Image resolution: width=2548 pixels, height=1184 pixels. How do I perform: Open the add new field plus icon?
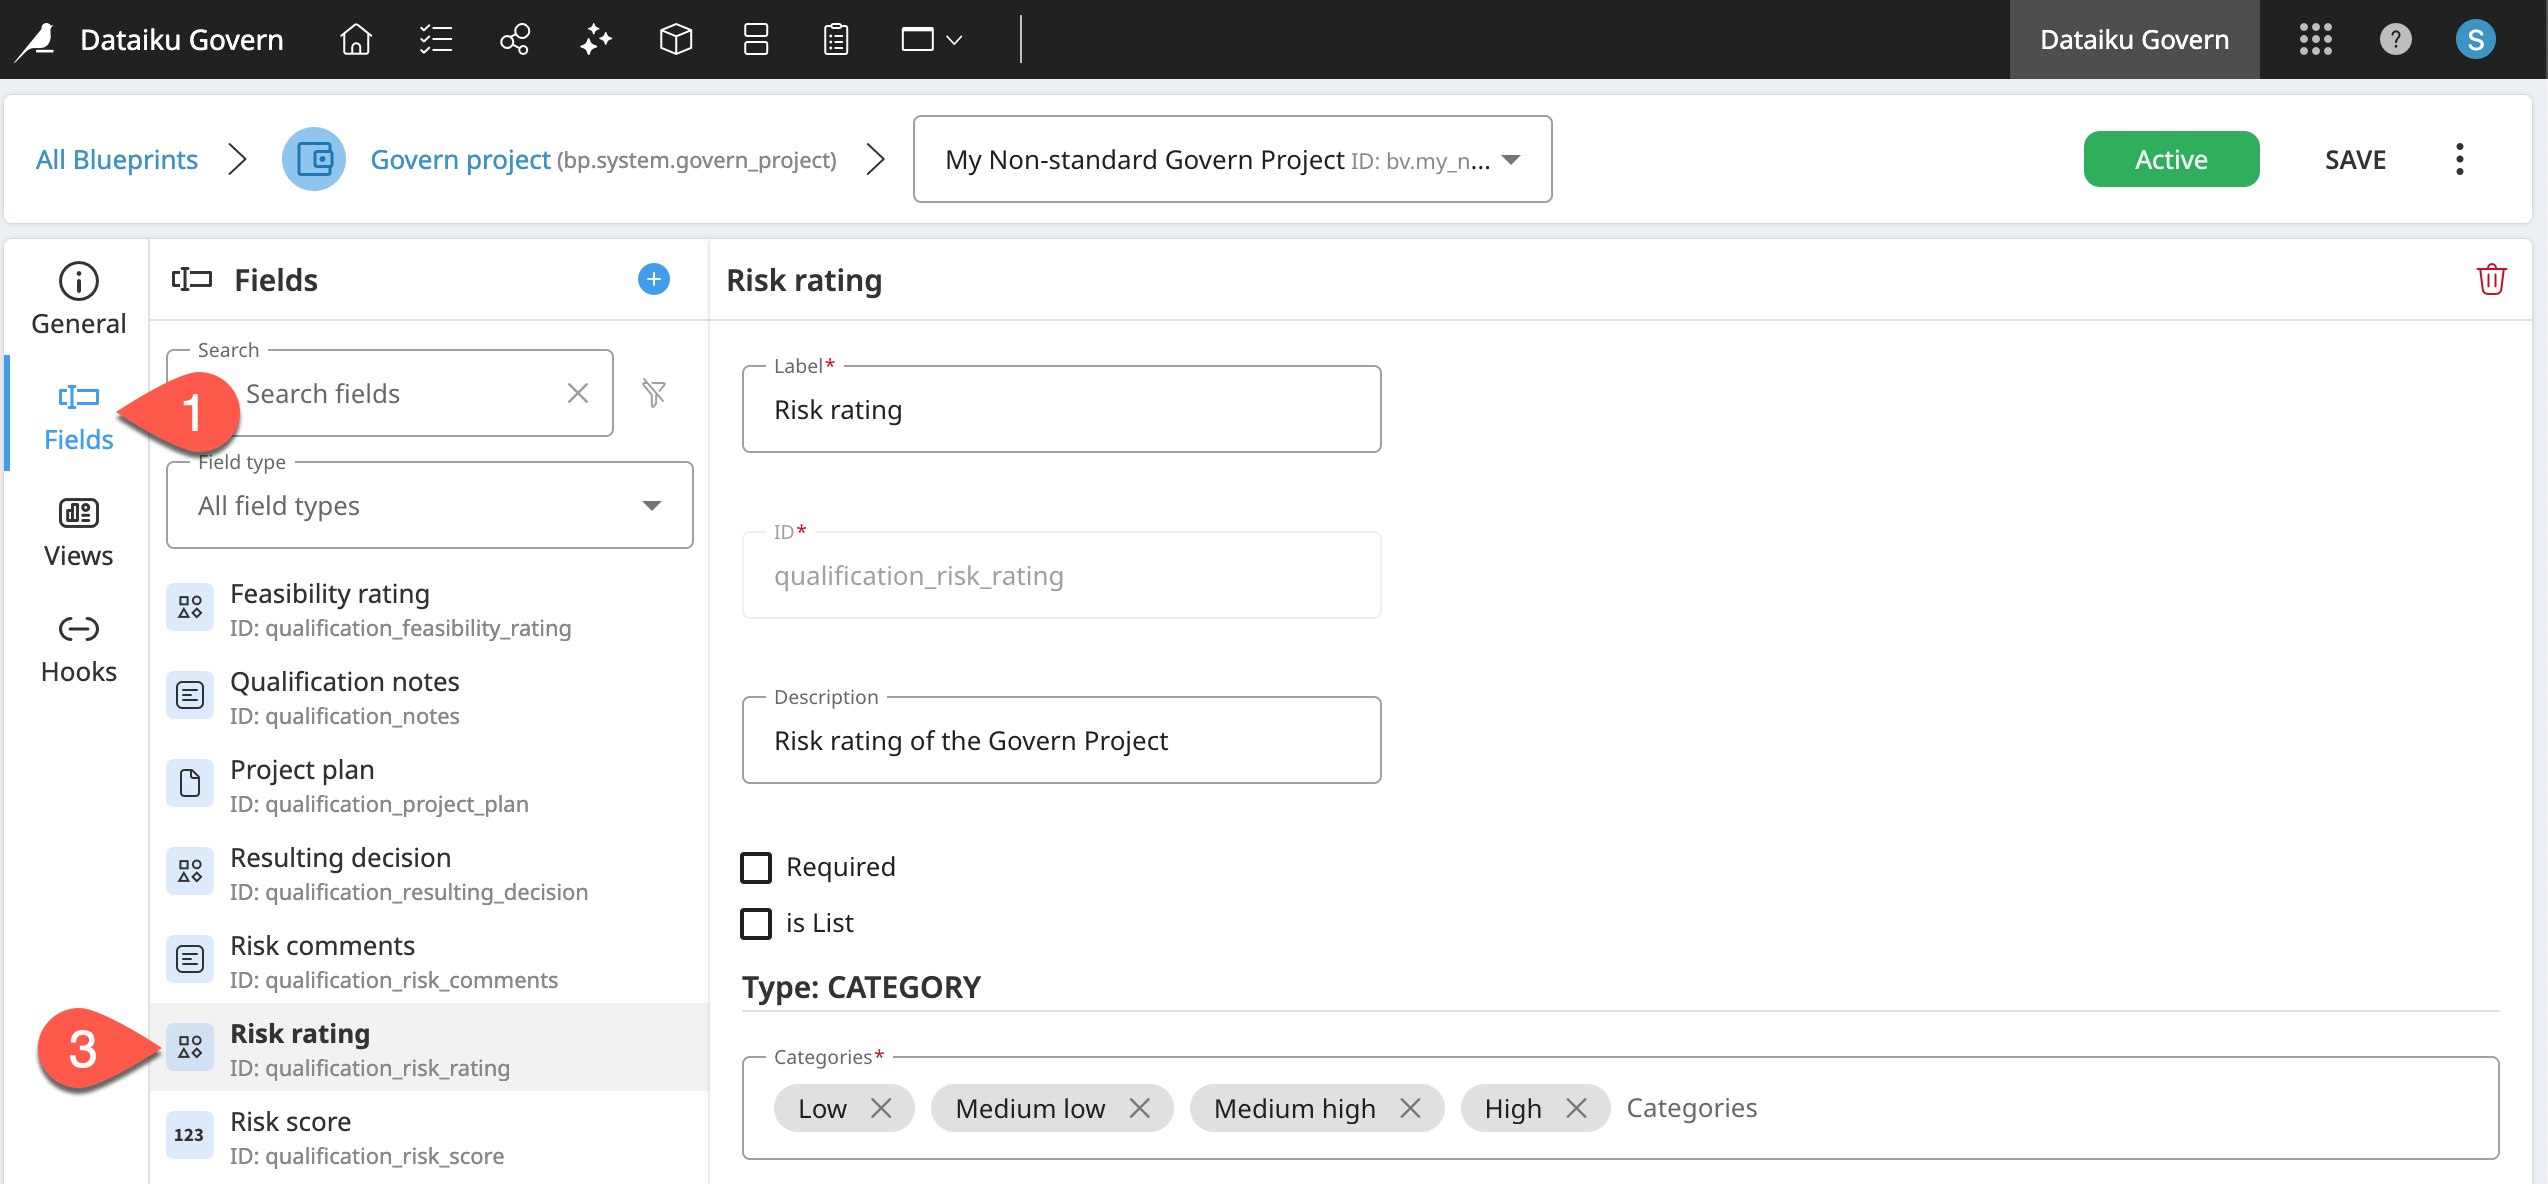(x=653, y=279)
